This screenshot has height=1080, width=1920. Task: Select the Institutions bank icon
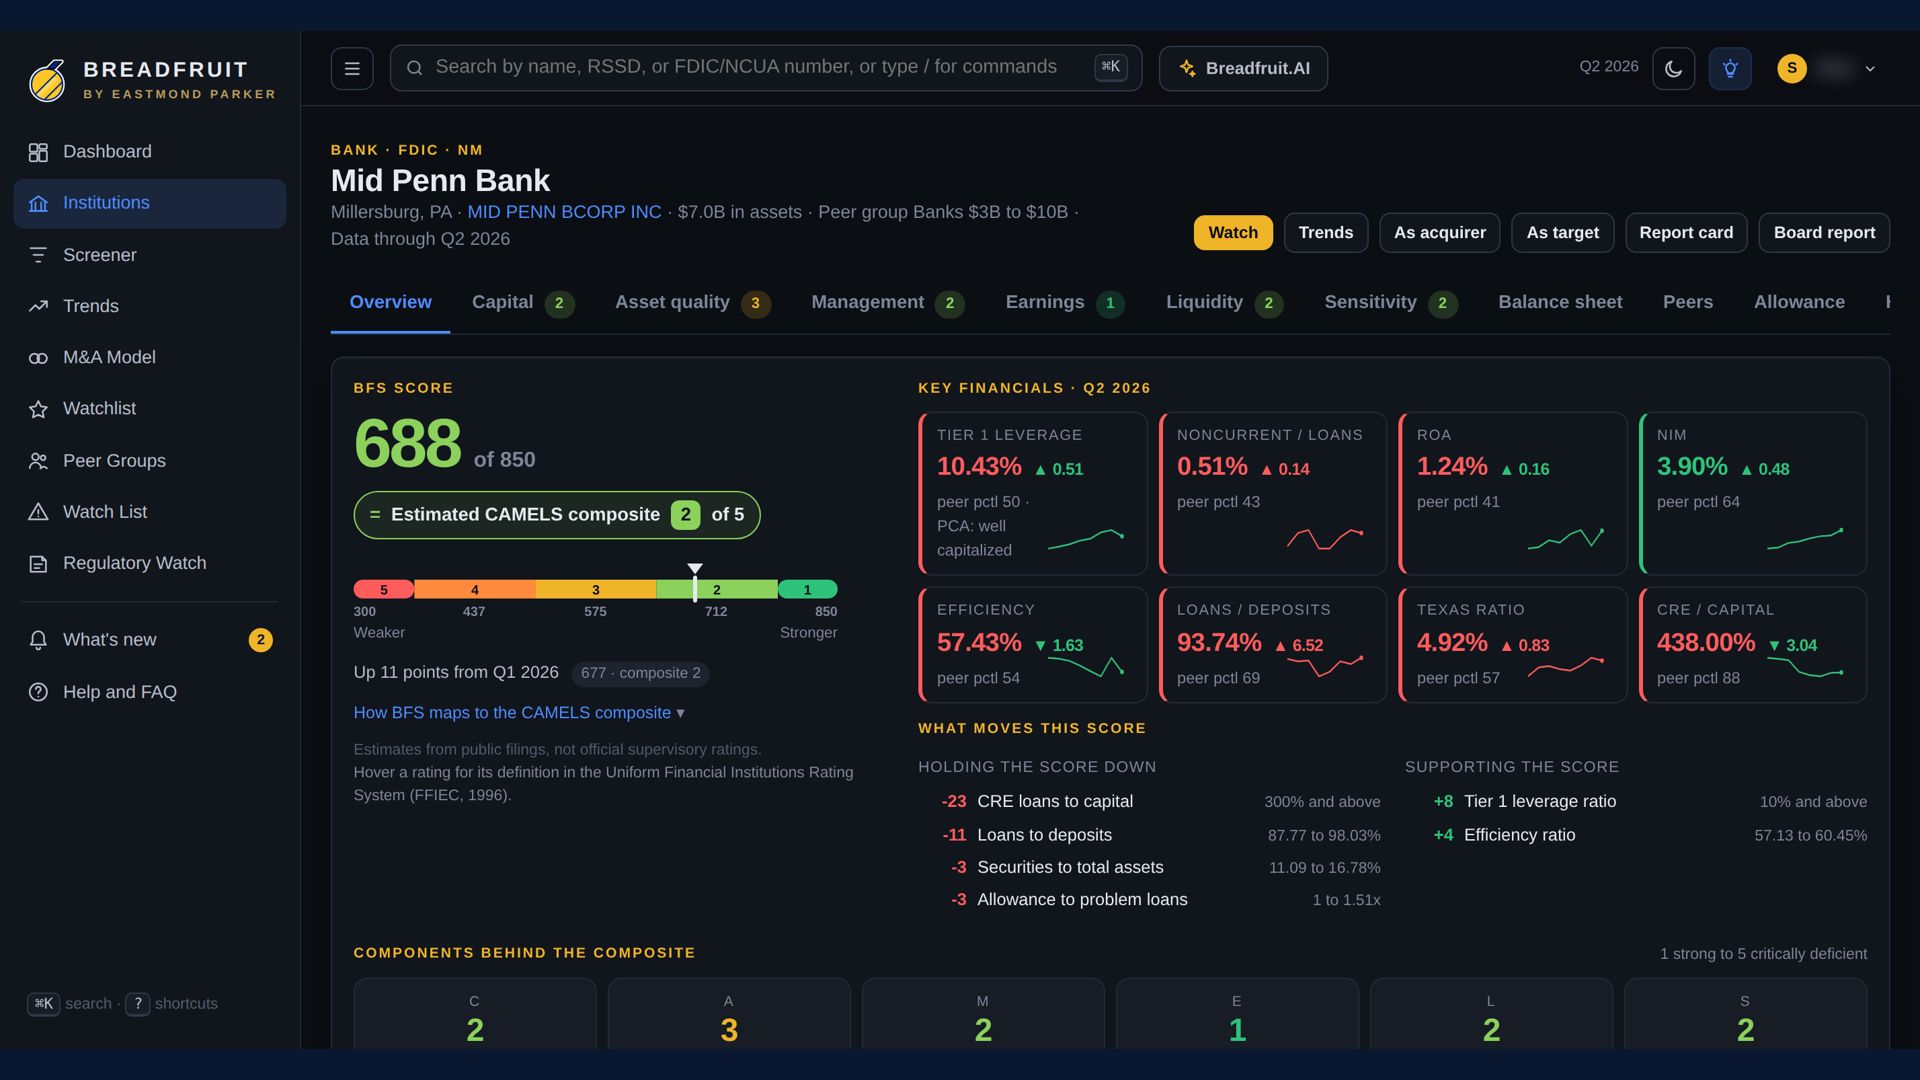click(38, 204)
